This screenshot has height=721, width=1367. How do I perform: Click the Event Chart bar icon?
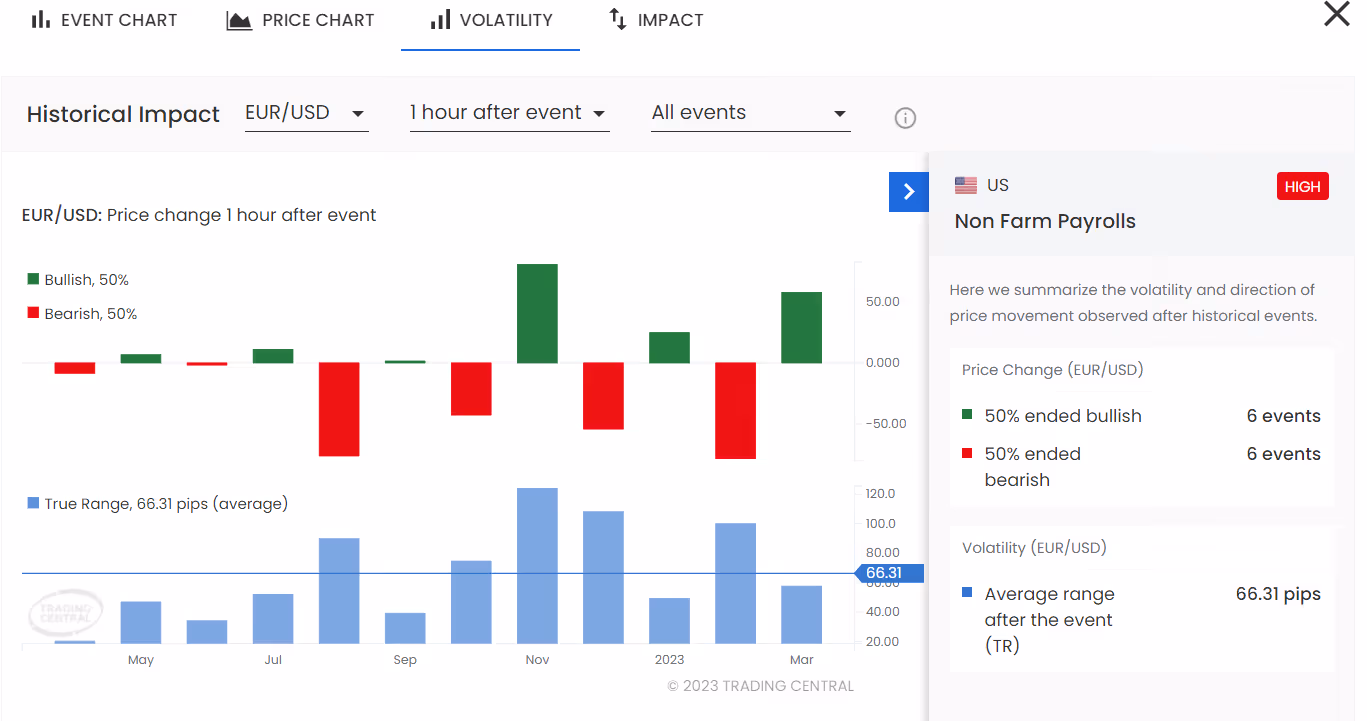tap(40, 20)
